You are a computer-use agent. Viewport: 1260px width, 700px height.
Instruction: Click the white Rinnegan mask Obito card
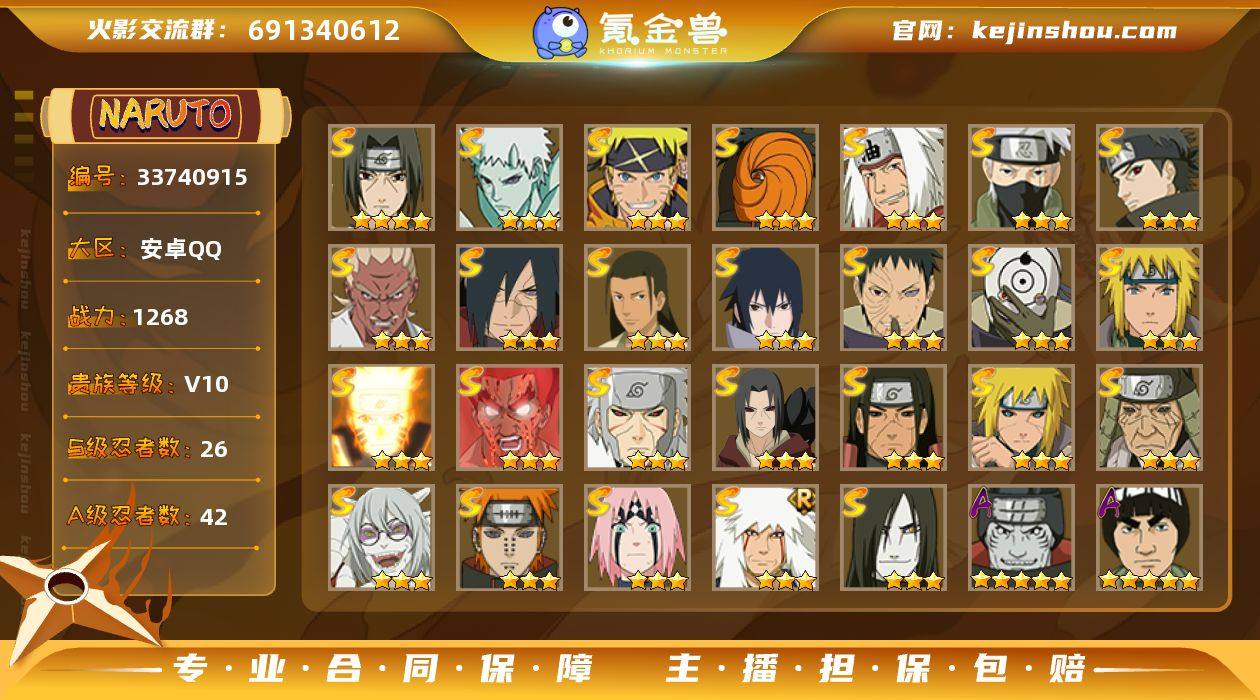1021,298
